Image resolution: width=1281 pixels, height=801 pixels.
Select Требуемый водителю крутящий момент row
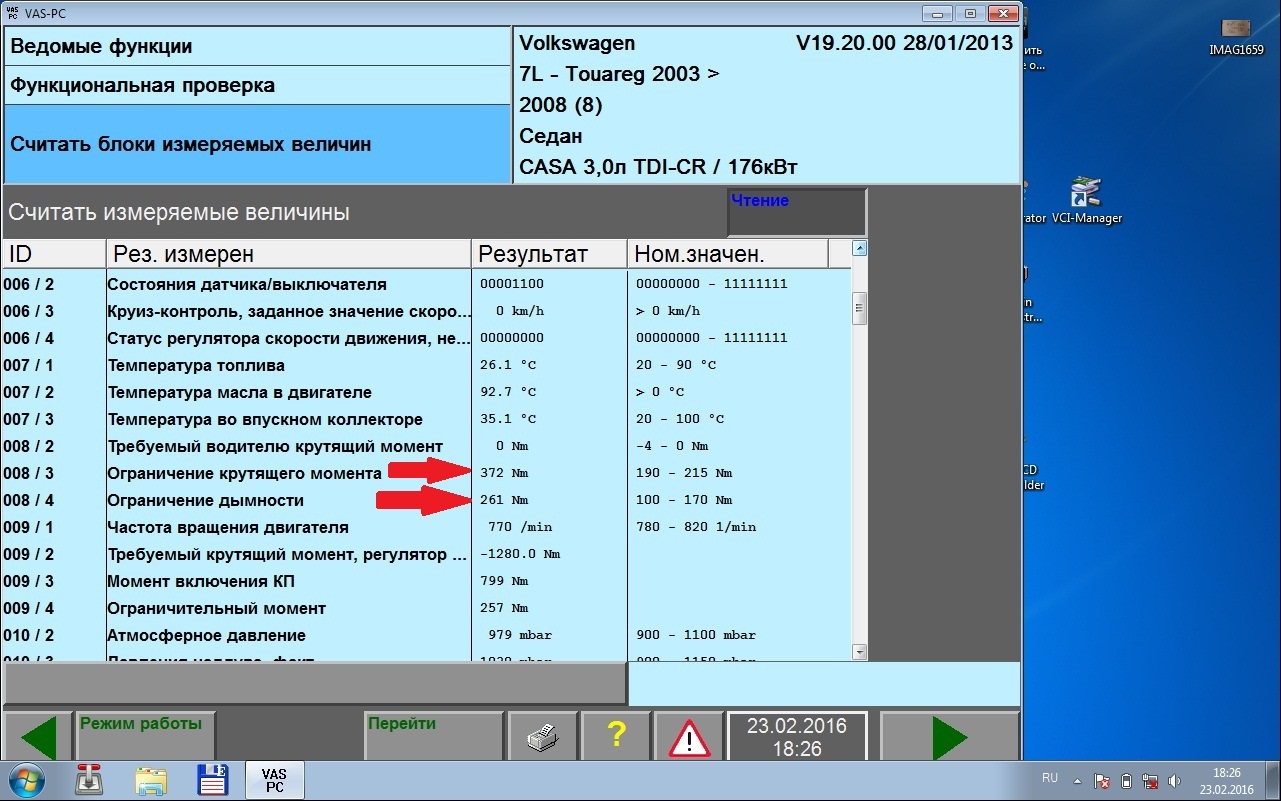(x=427, y=446)
